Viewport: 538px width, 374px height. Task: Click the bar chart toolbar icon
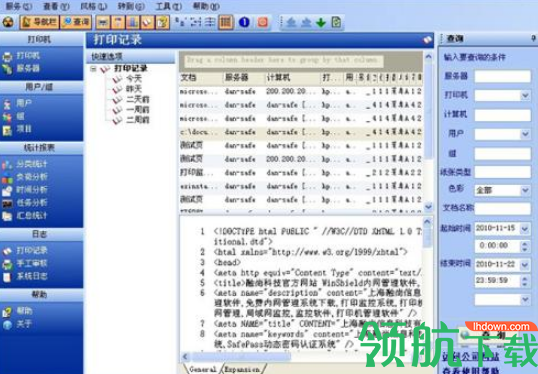pos(133,23)
